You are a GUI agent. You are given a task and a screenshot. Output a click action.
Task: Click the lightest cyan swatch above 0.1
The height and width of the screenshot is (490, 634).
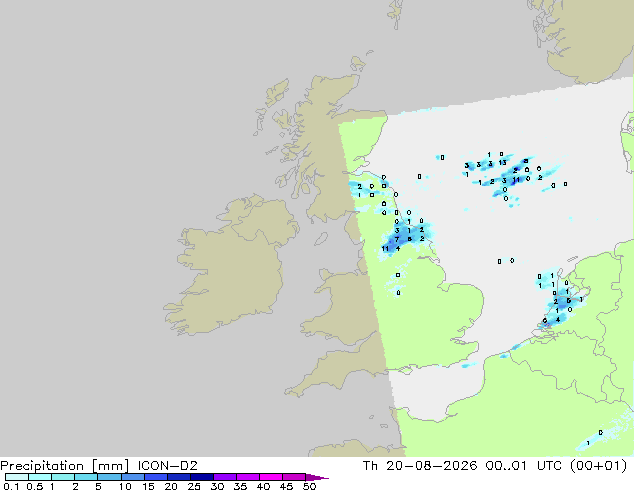(x=17, y=477)
